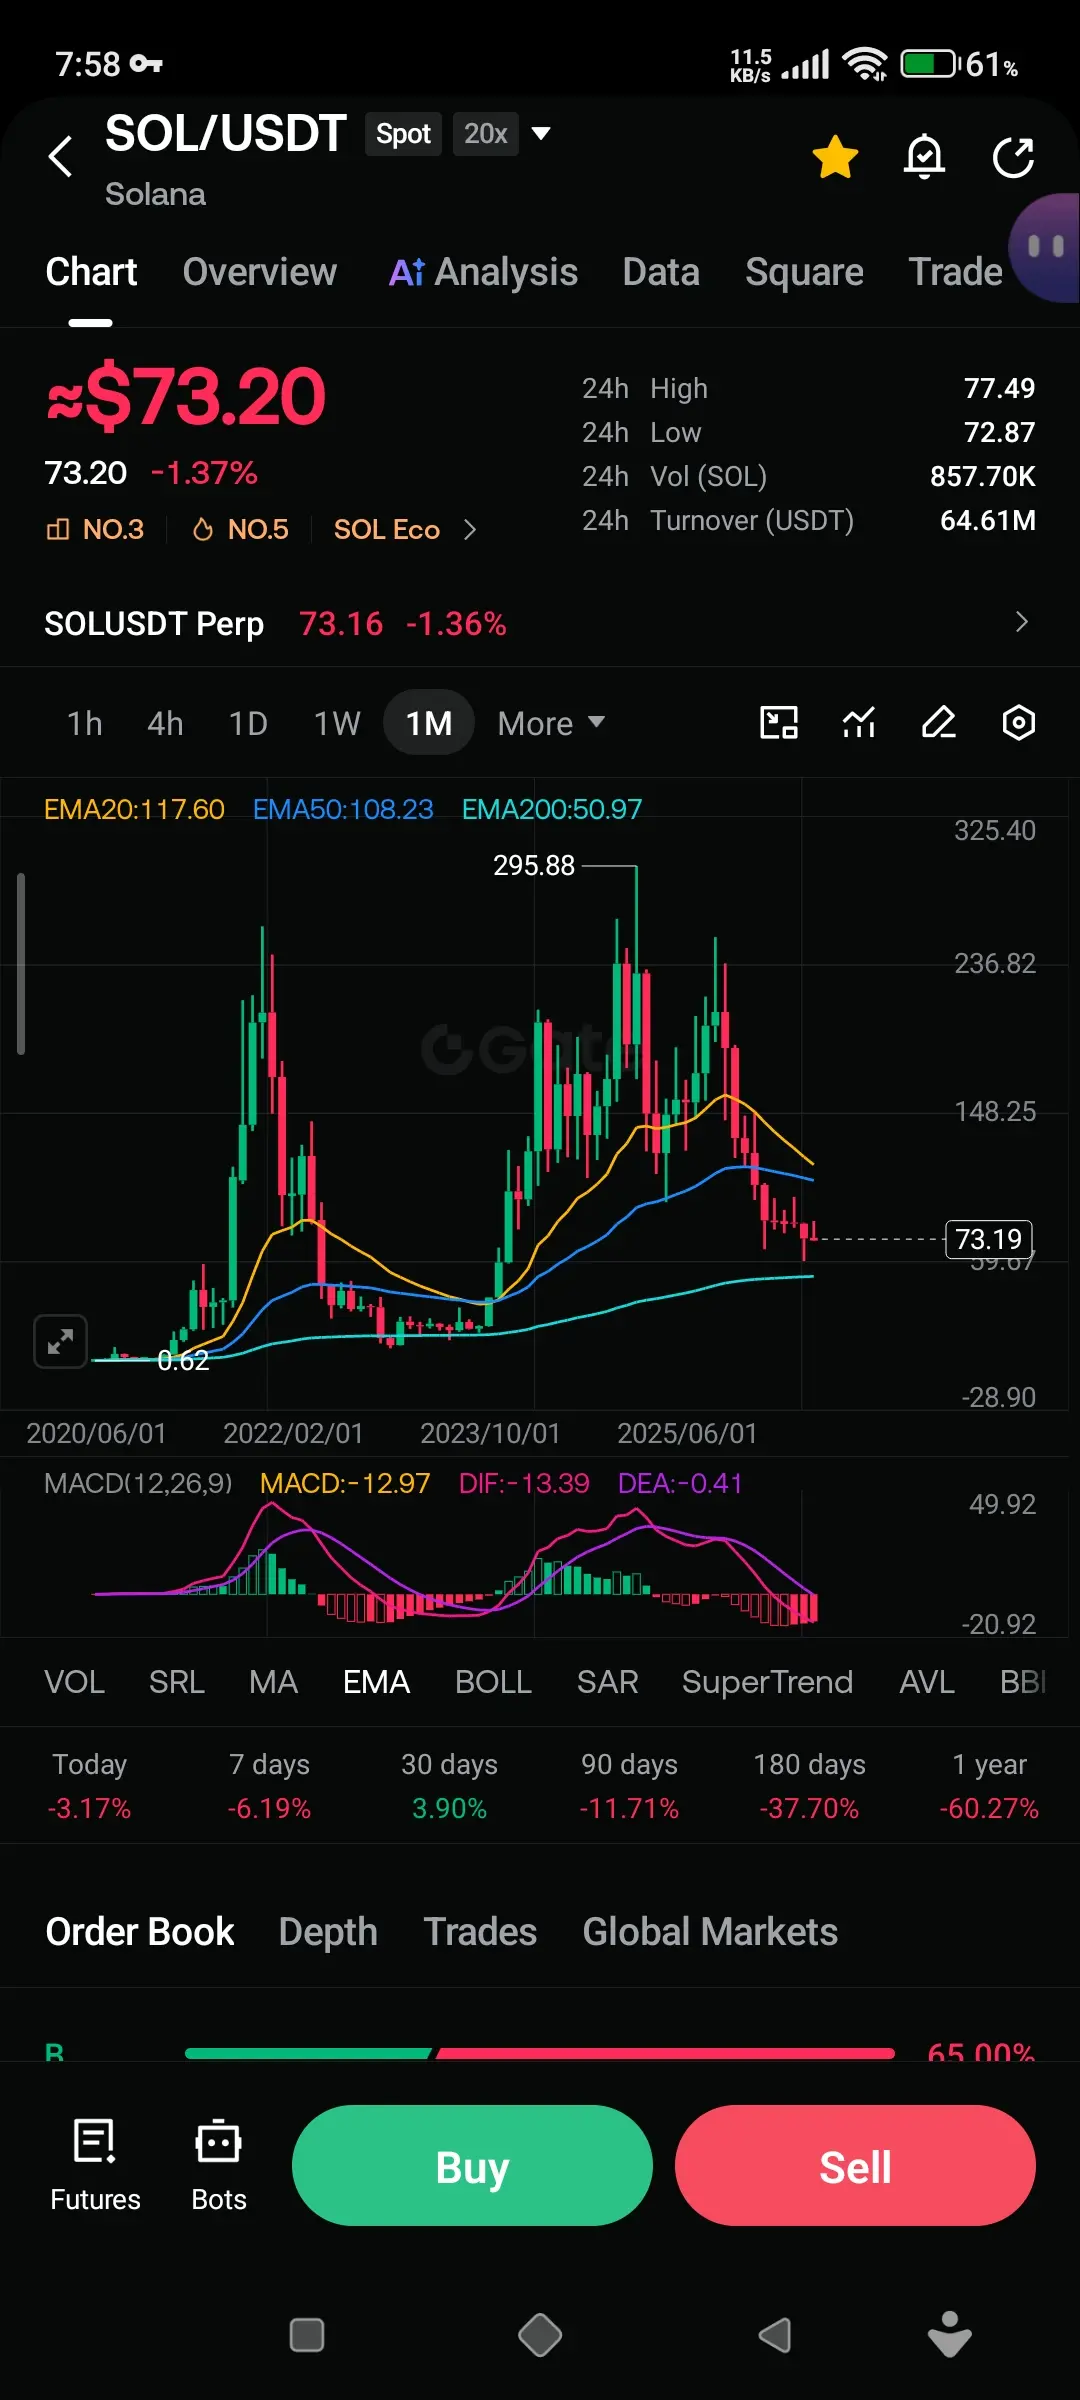
Task: Select the 1D timeframe
Action: (x=248, y=723)
